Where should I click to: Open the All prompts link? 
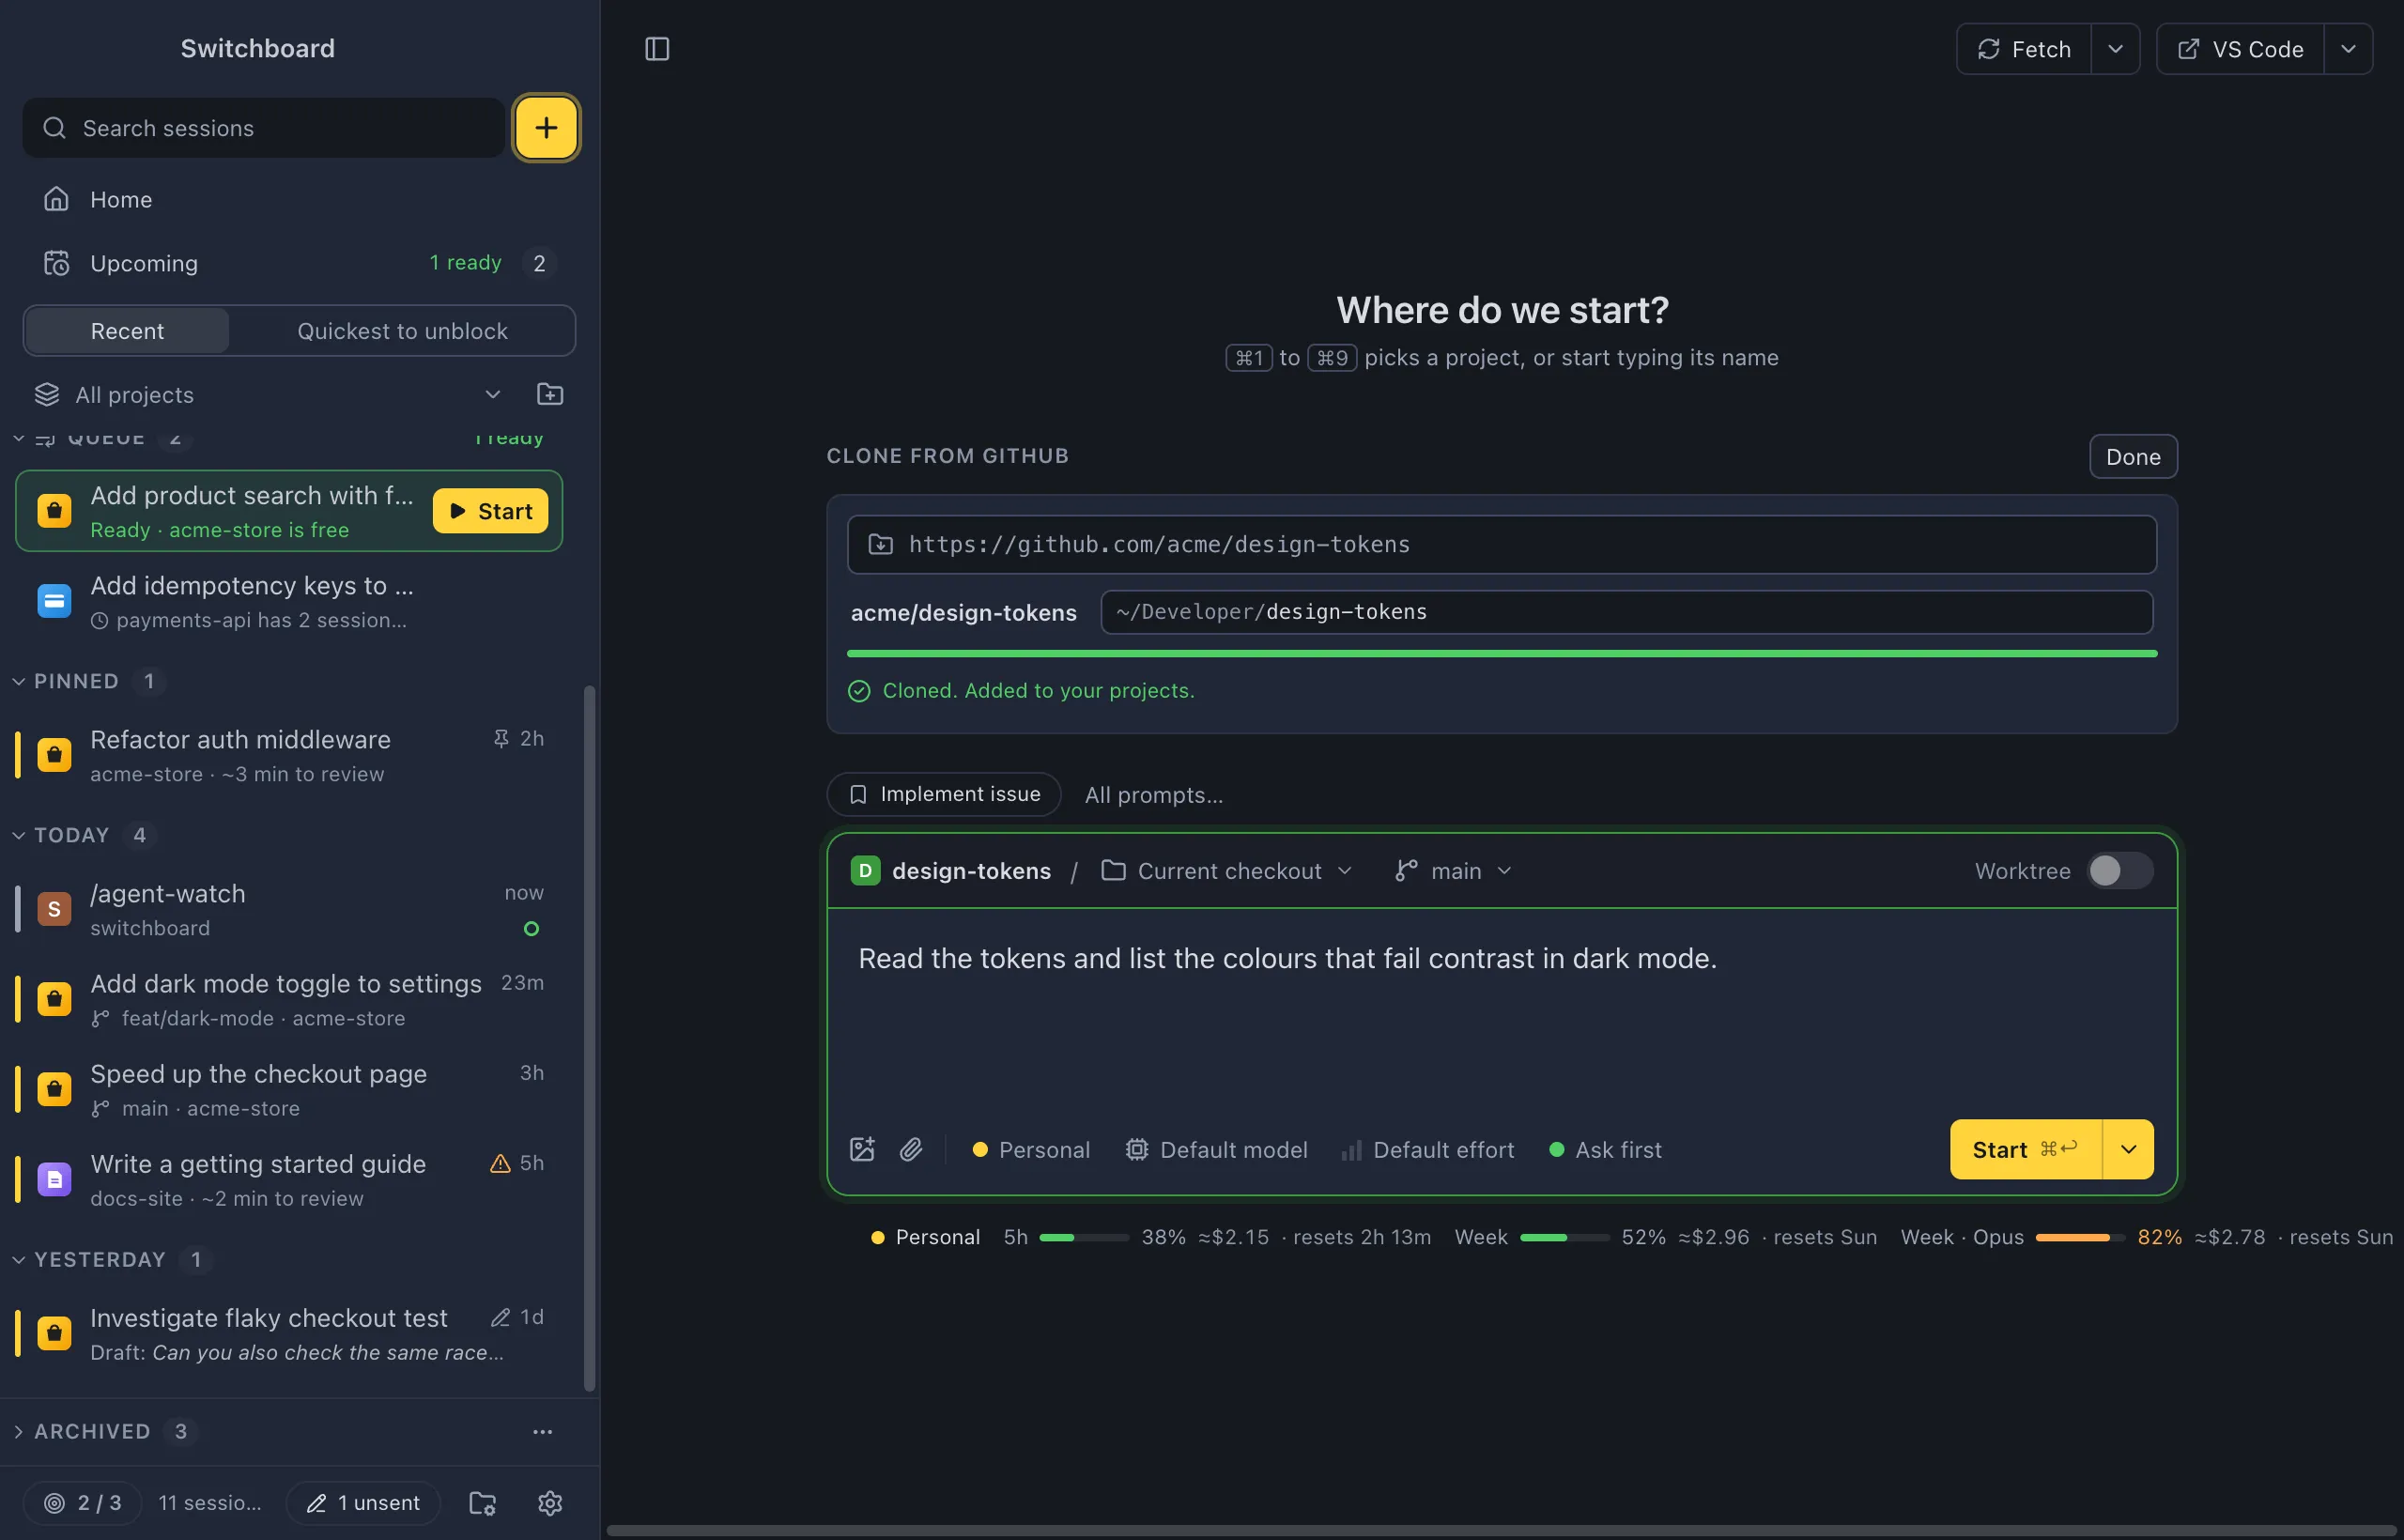[x=1154, y=795]
